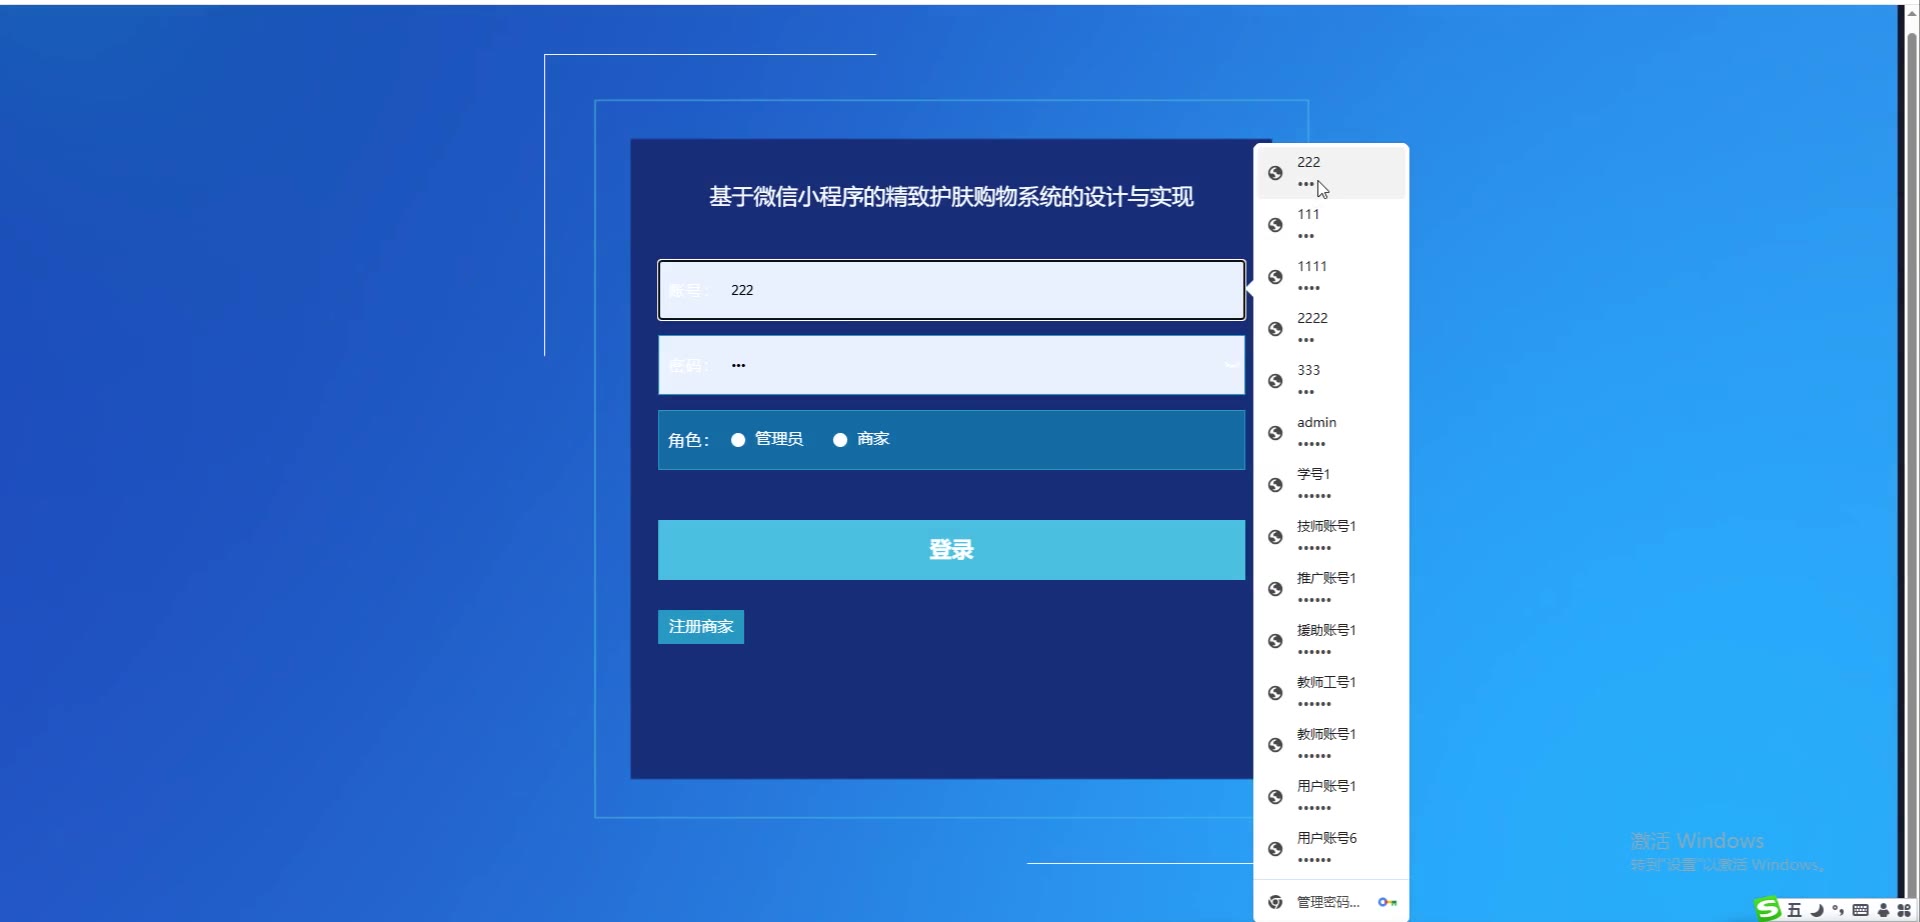Click the 登录 login button
The width and height of the screenshot is (1920, 922).
[951, 550]
